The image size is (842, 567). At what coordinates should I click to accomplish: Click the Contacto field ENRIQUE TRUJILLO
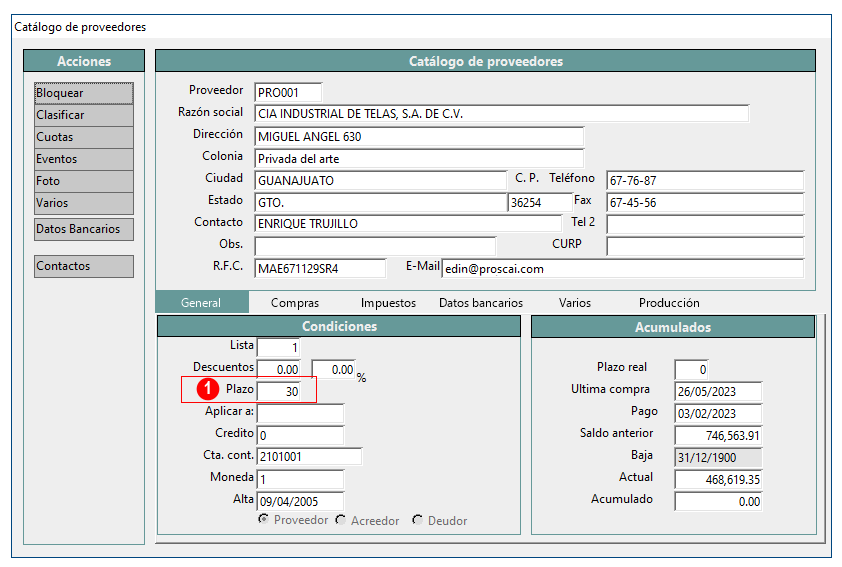point(408,223)
